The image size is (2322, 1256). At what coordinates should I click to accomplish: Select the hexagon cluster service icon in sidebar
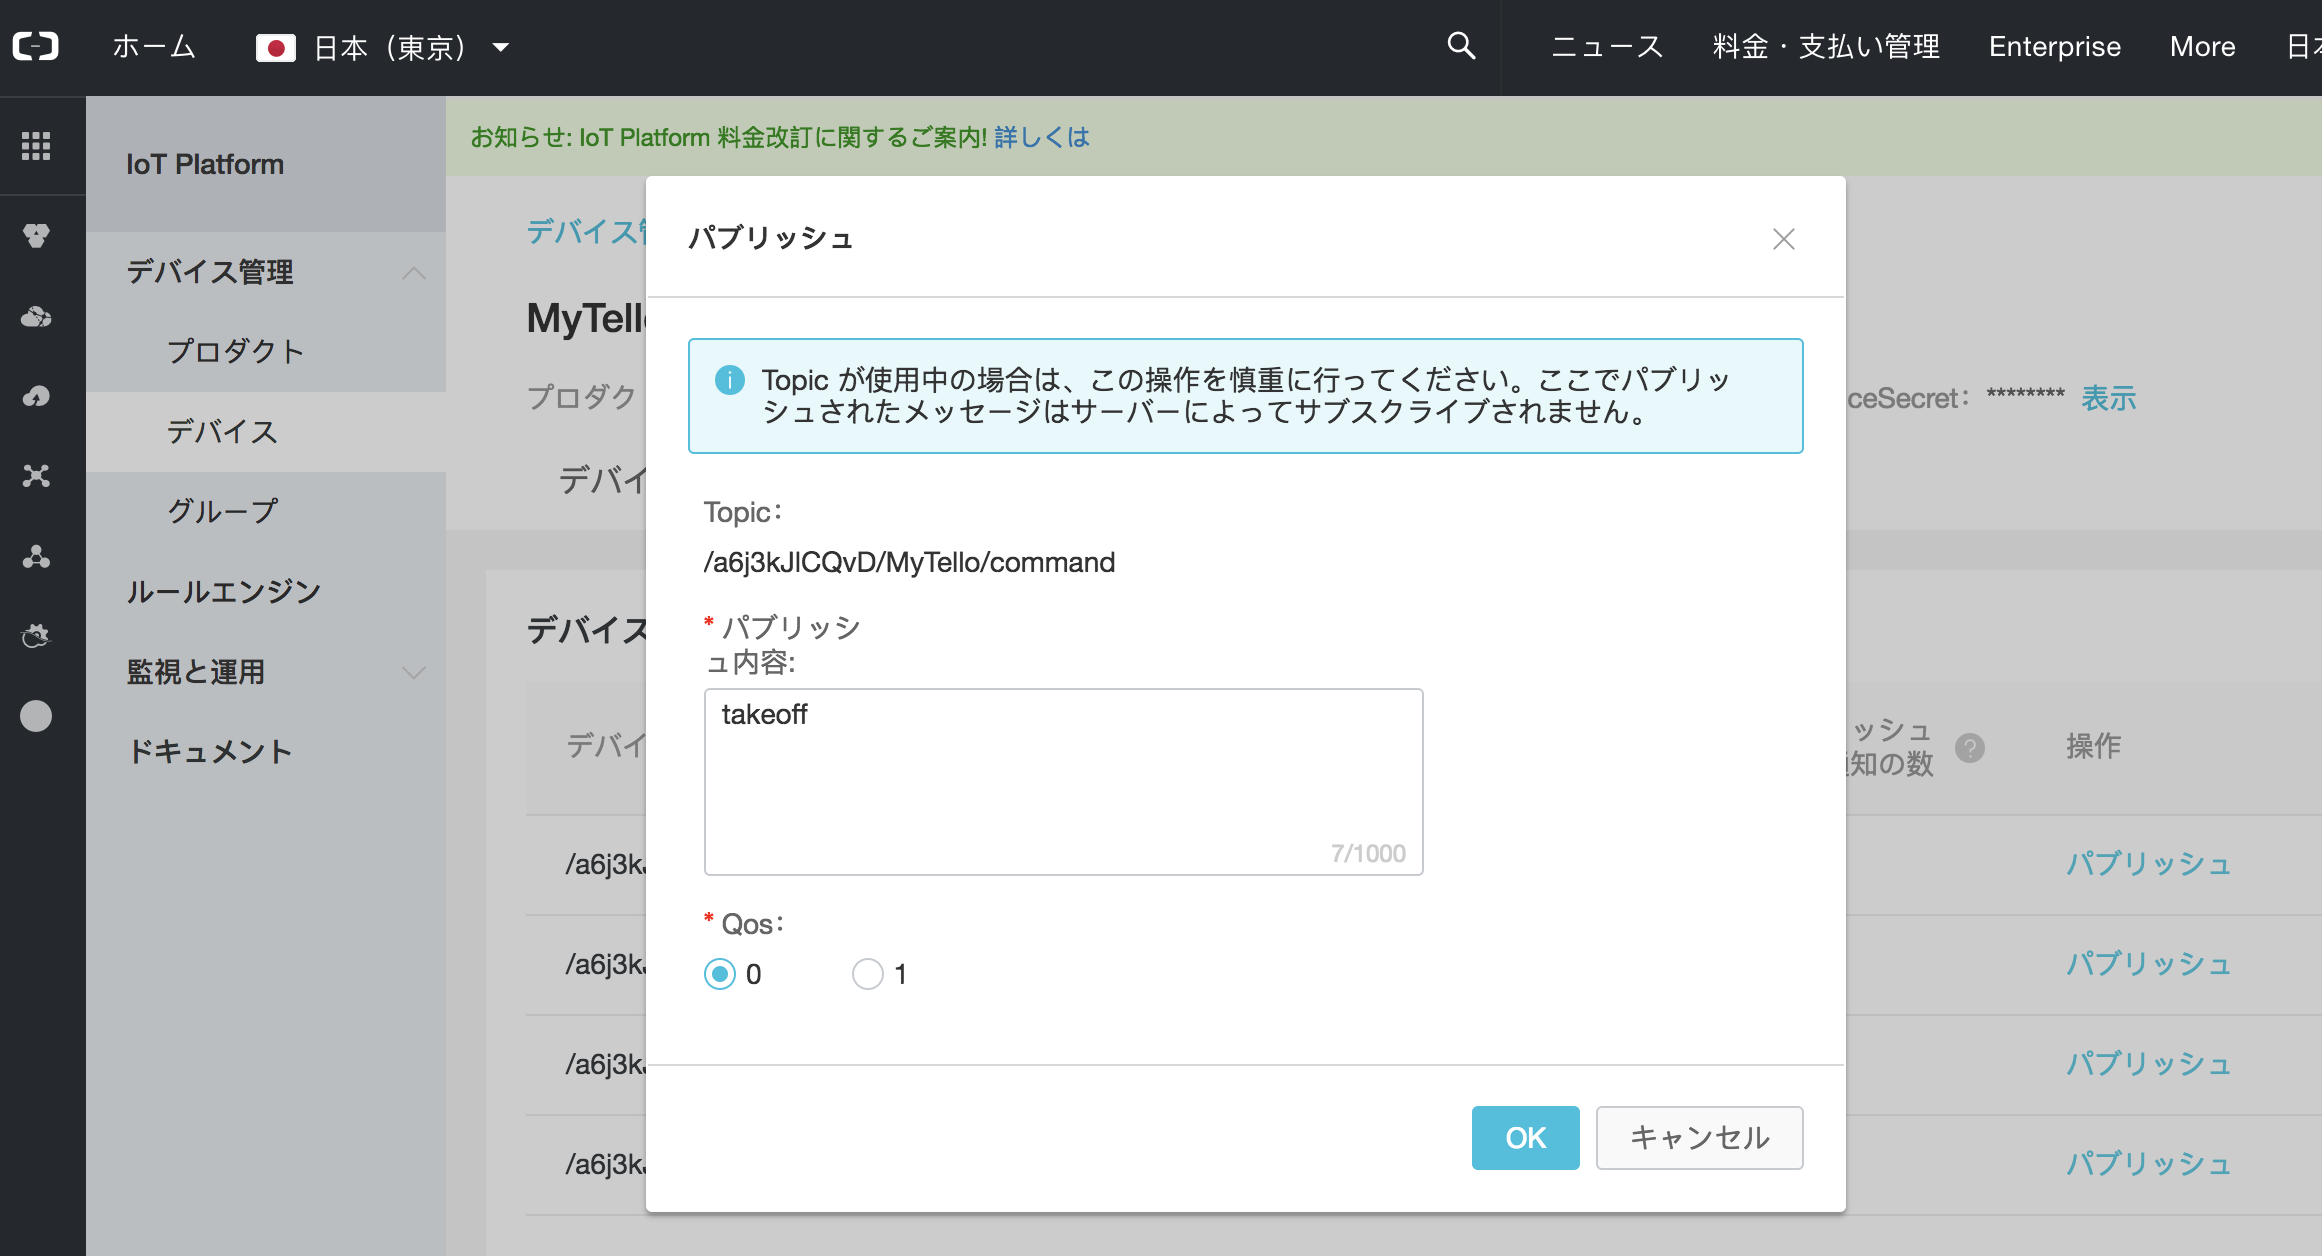tap(36, 236)
